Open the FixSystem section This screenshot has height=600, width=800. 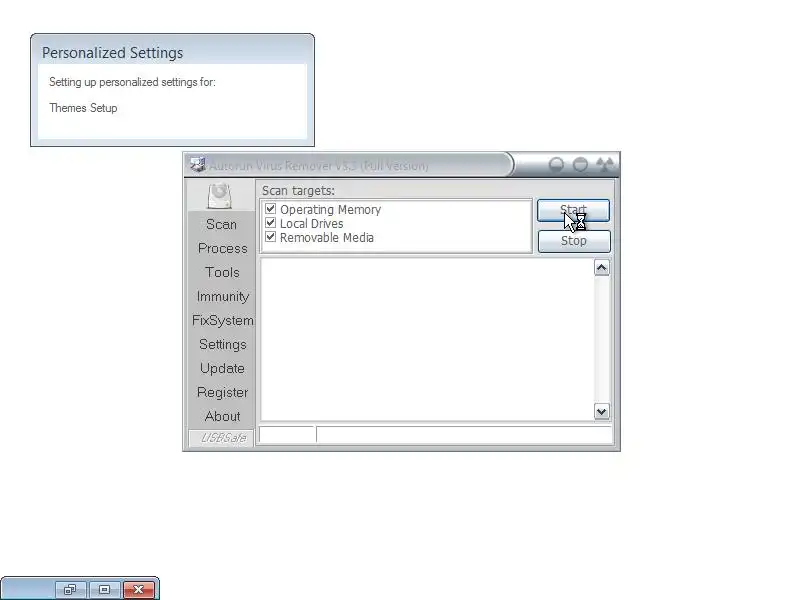222,320
